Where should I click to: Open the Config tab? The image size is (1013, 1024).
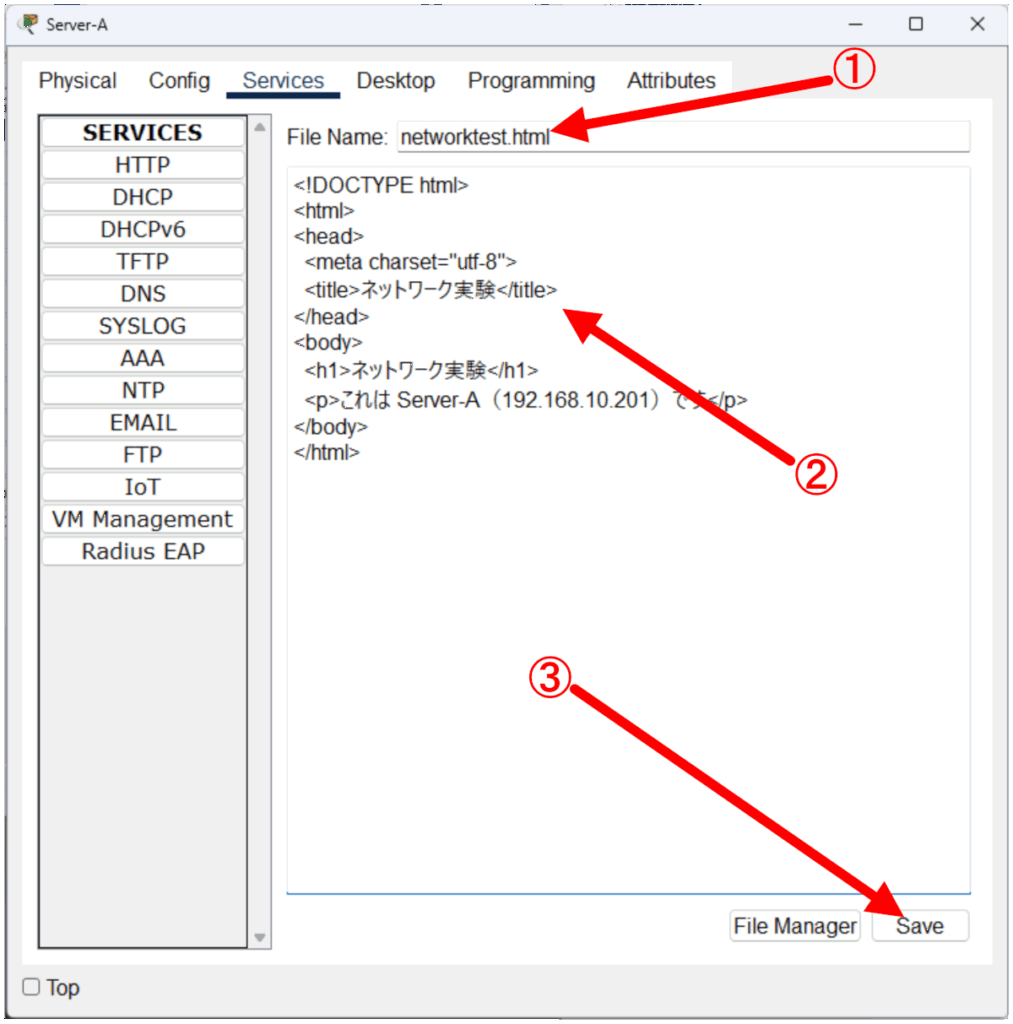coord(179,81)
